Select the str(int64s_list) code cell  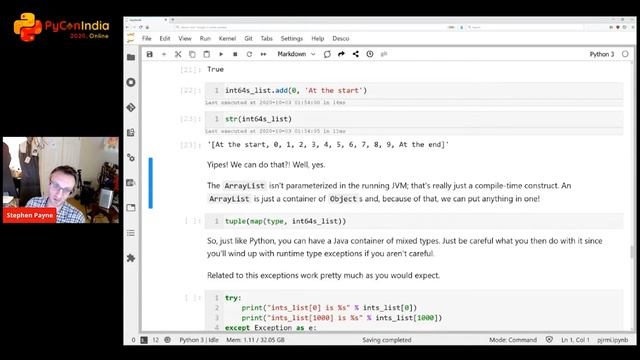click(x=414, y=119)
